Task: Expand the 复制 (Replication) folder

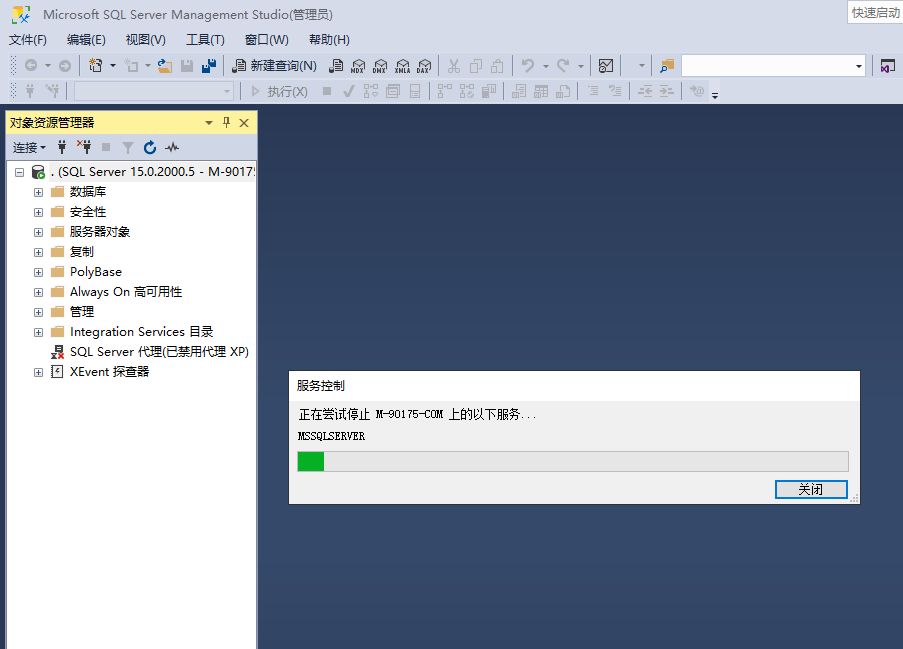Action: 39,252
